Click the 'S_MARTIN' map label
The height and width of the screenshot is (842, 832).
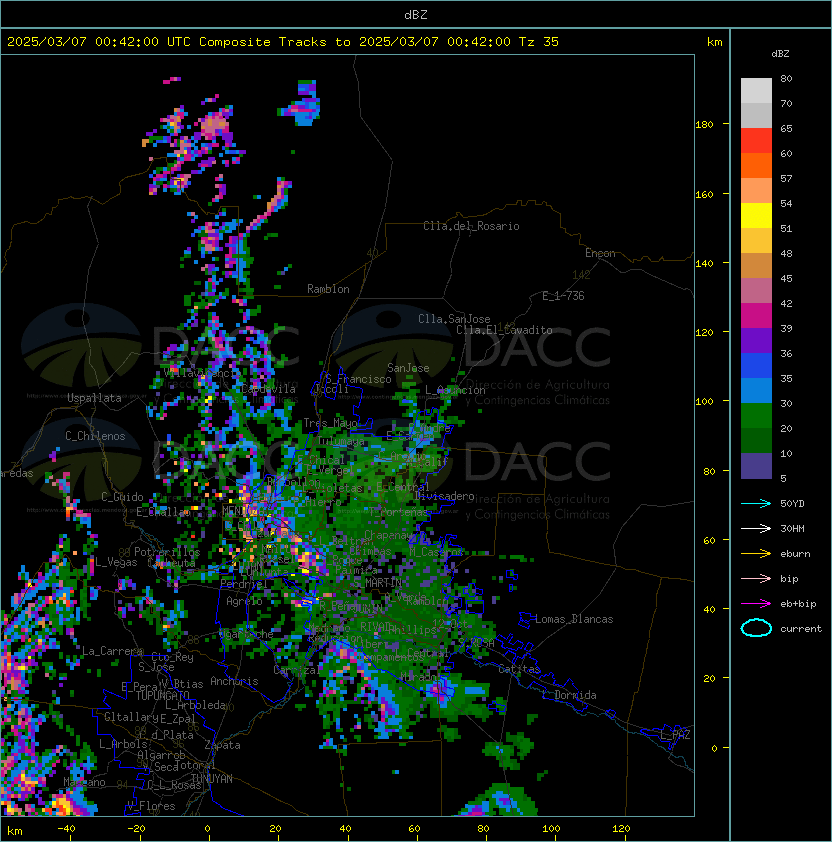(x=378, y=583)
